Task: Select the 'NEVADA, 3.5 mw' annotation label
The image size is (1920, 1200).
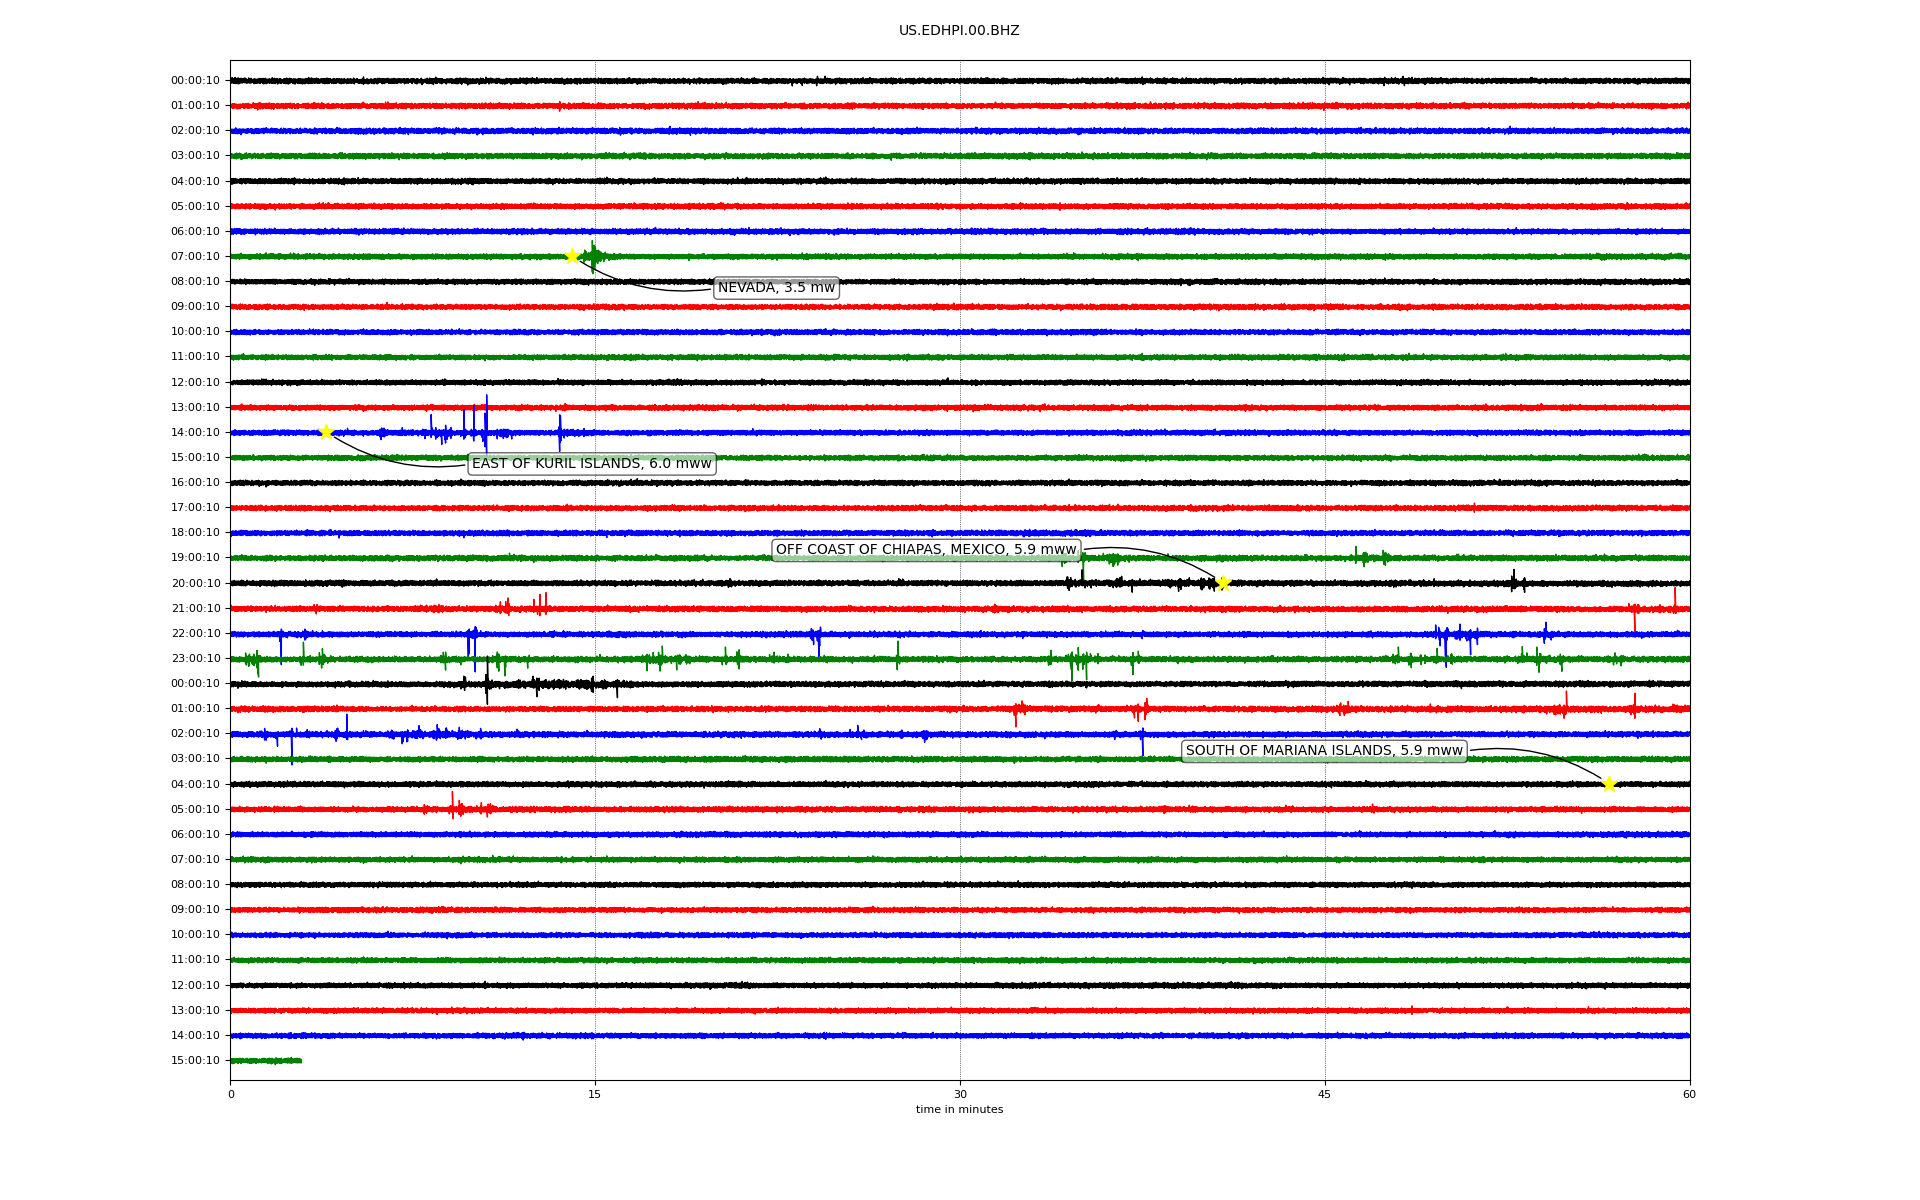Action: [x=776, y=288]
